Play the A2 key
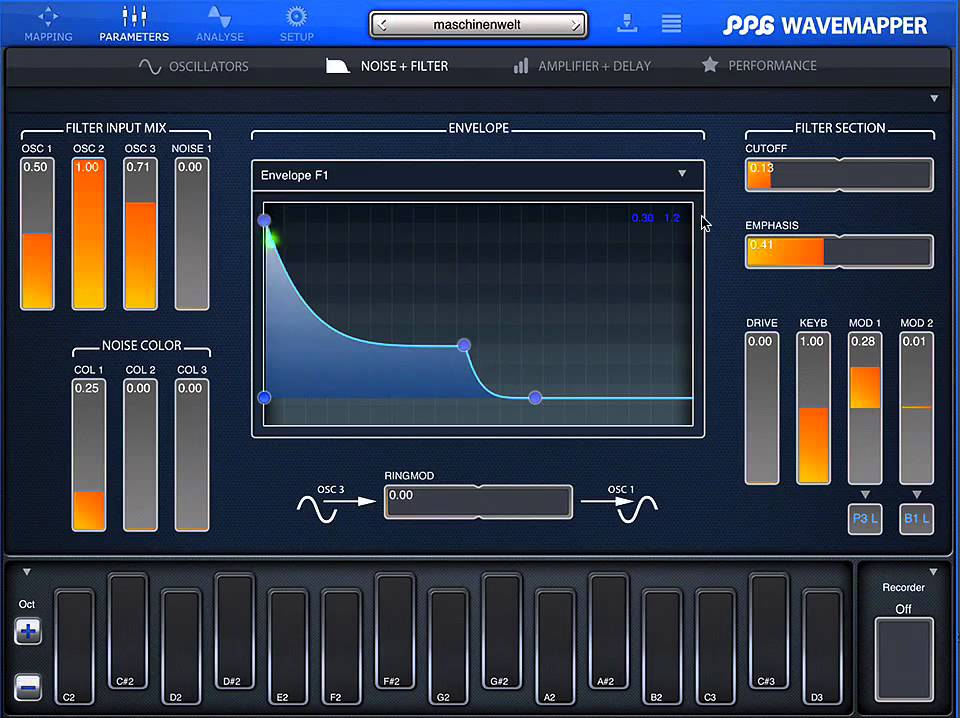This screenshot has height=718, width=960. click(x=555, y=646)
